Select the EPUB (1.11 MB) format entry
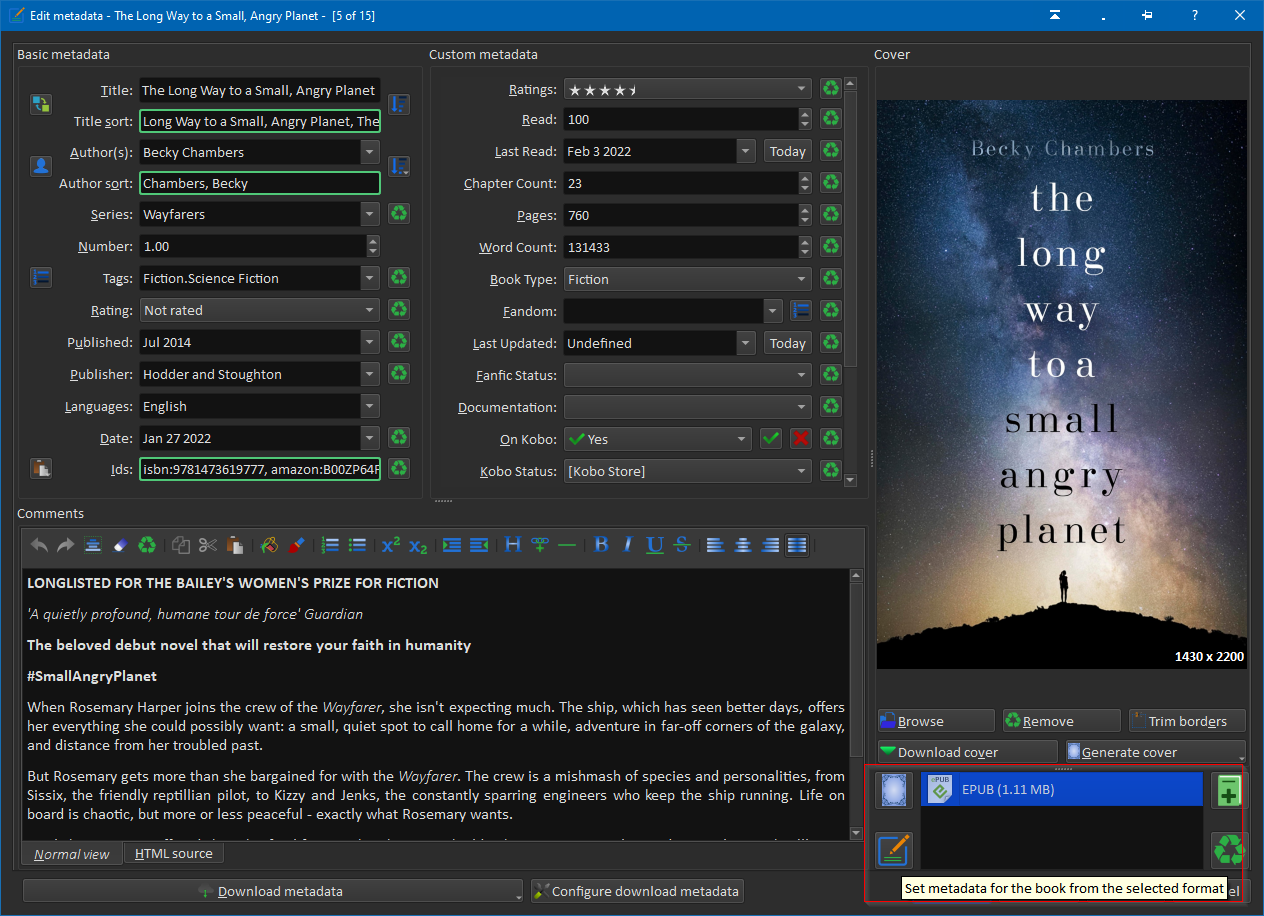 pyautogui.click(x=1060, y=789)
